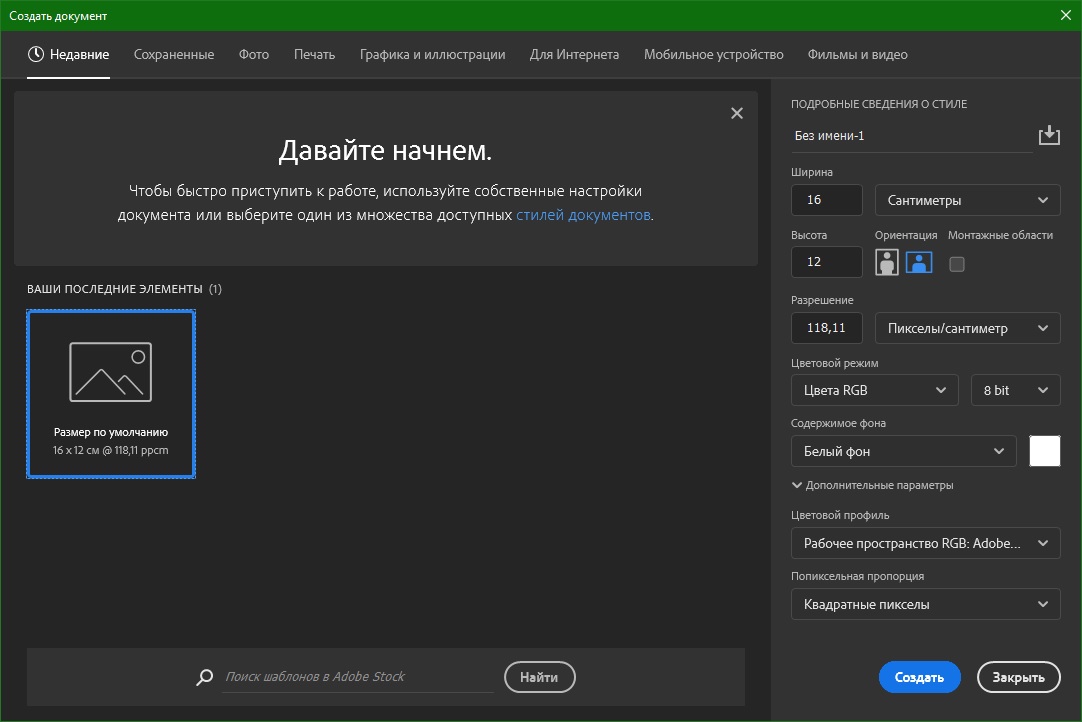Switch to the Печать tab
This screenshot has height=722, width=1082.
point(314,54)
